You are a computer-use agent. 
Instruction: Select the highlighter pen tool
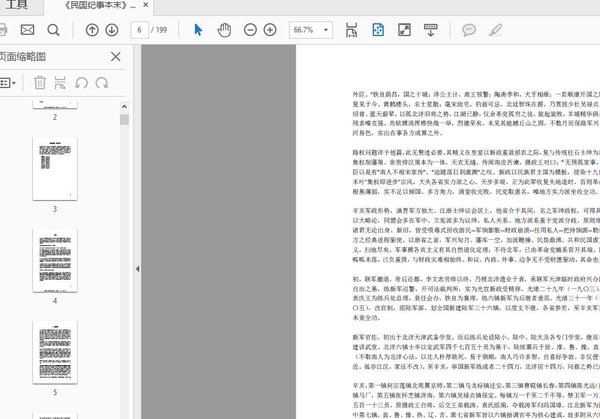pyautogui.click(x=495, y=30)
